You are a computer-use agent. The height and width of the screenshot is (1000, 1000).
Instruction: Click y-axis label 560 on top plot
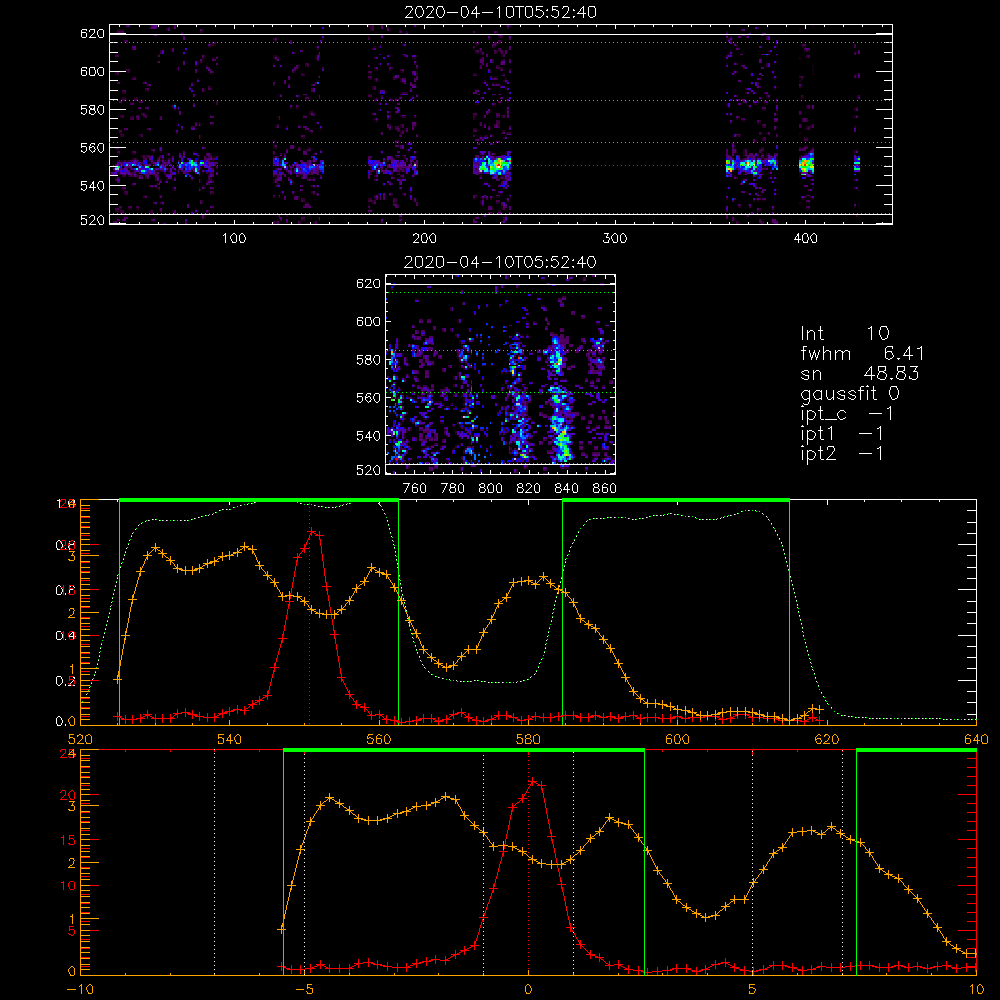(x=92, y=147)
